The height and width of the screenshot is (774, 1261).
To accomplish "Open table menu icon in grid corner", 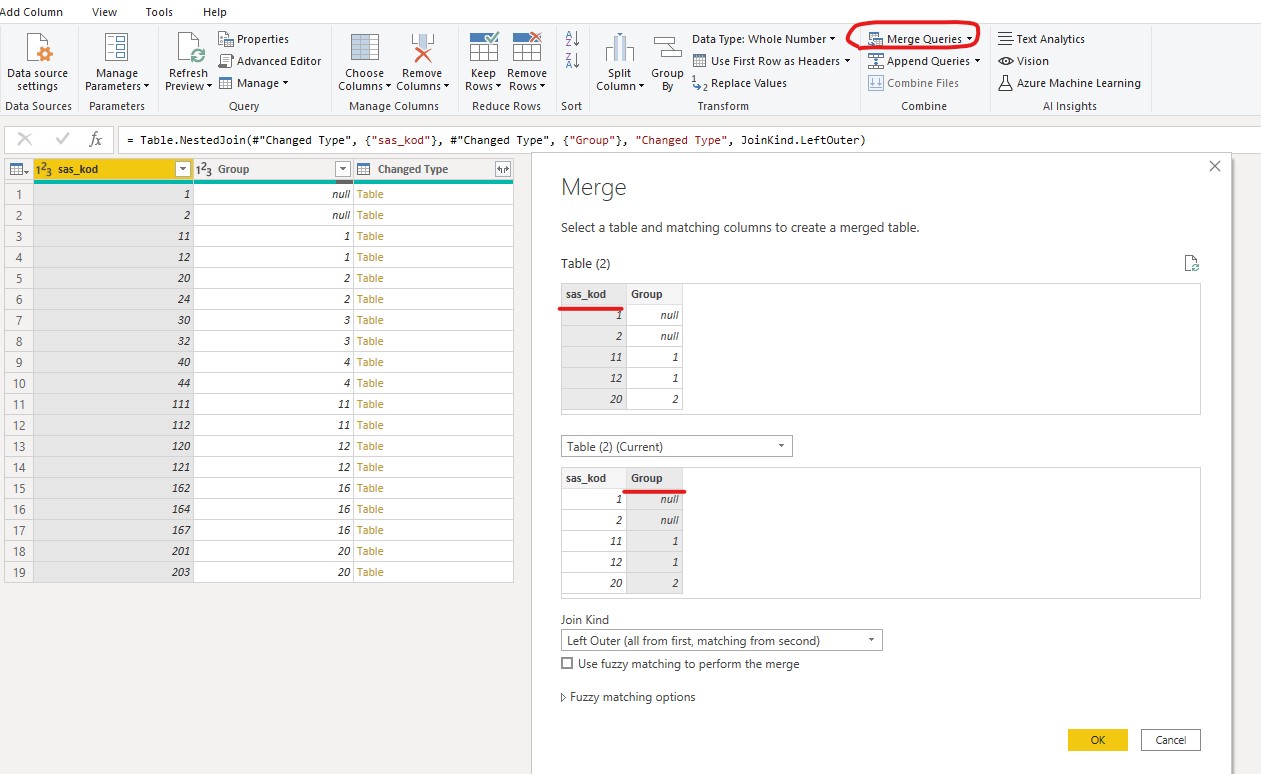I will pyautogui.click(x=18, y=170).
